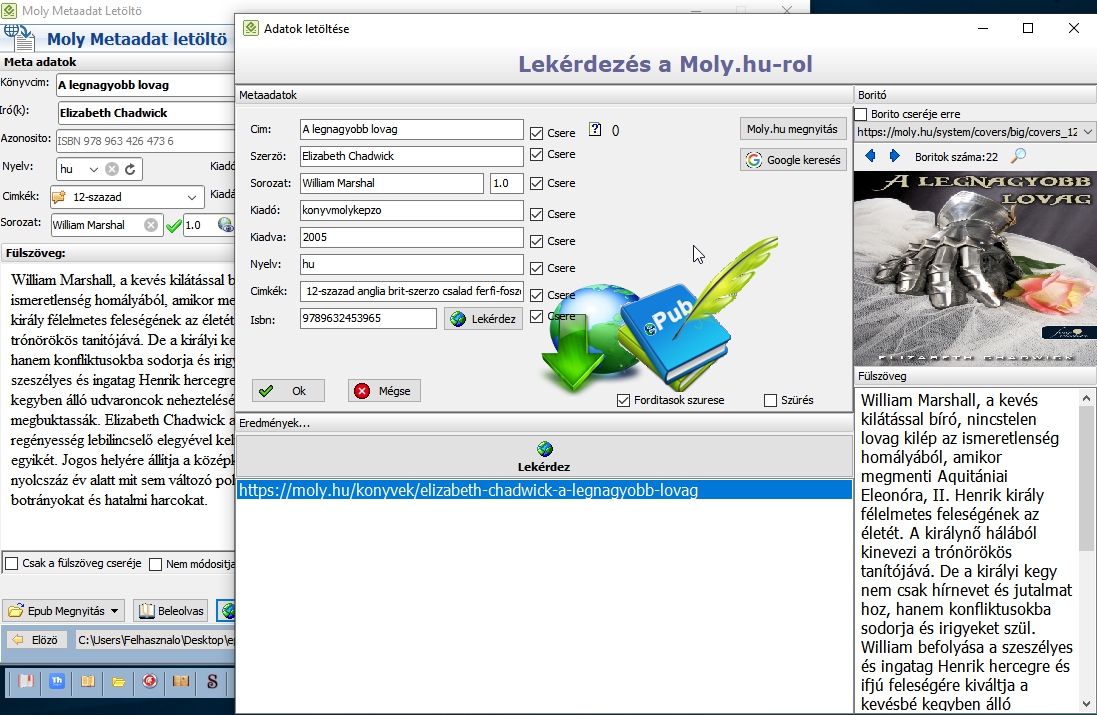
Task: Open the help question-mark icon beside Cím
Action: (x=595, y=129)
